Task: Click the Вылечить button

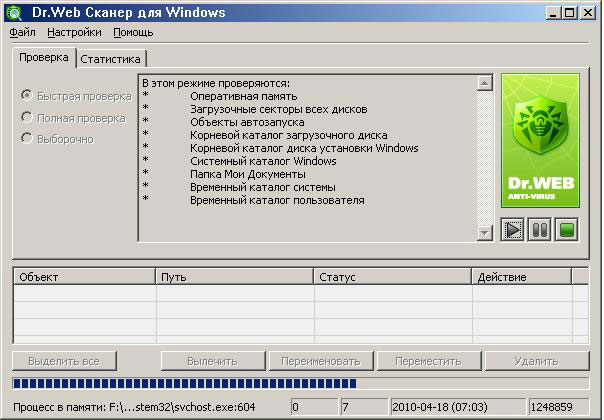Action: (x=213, y=361)
